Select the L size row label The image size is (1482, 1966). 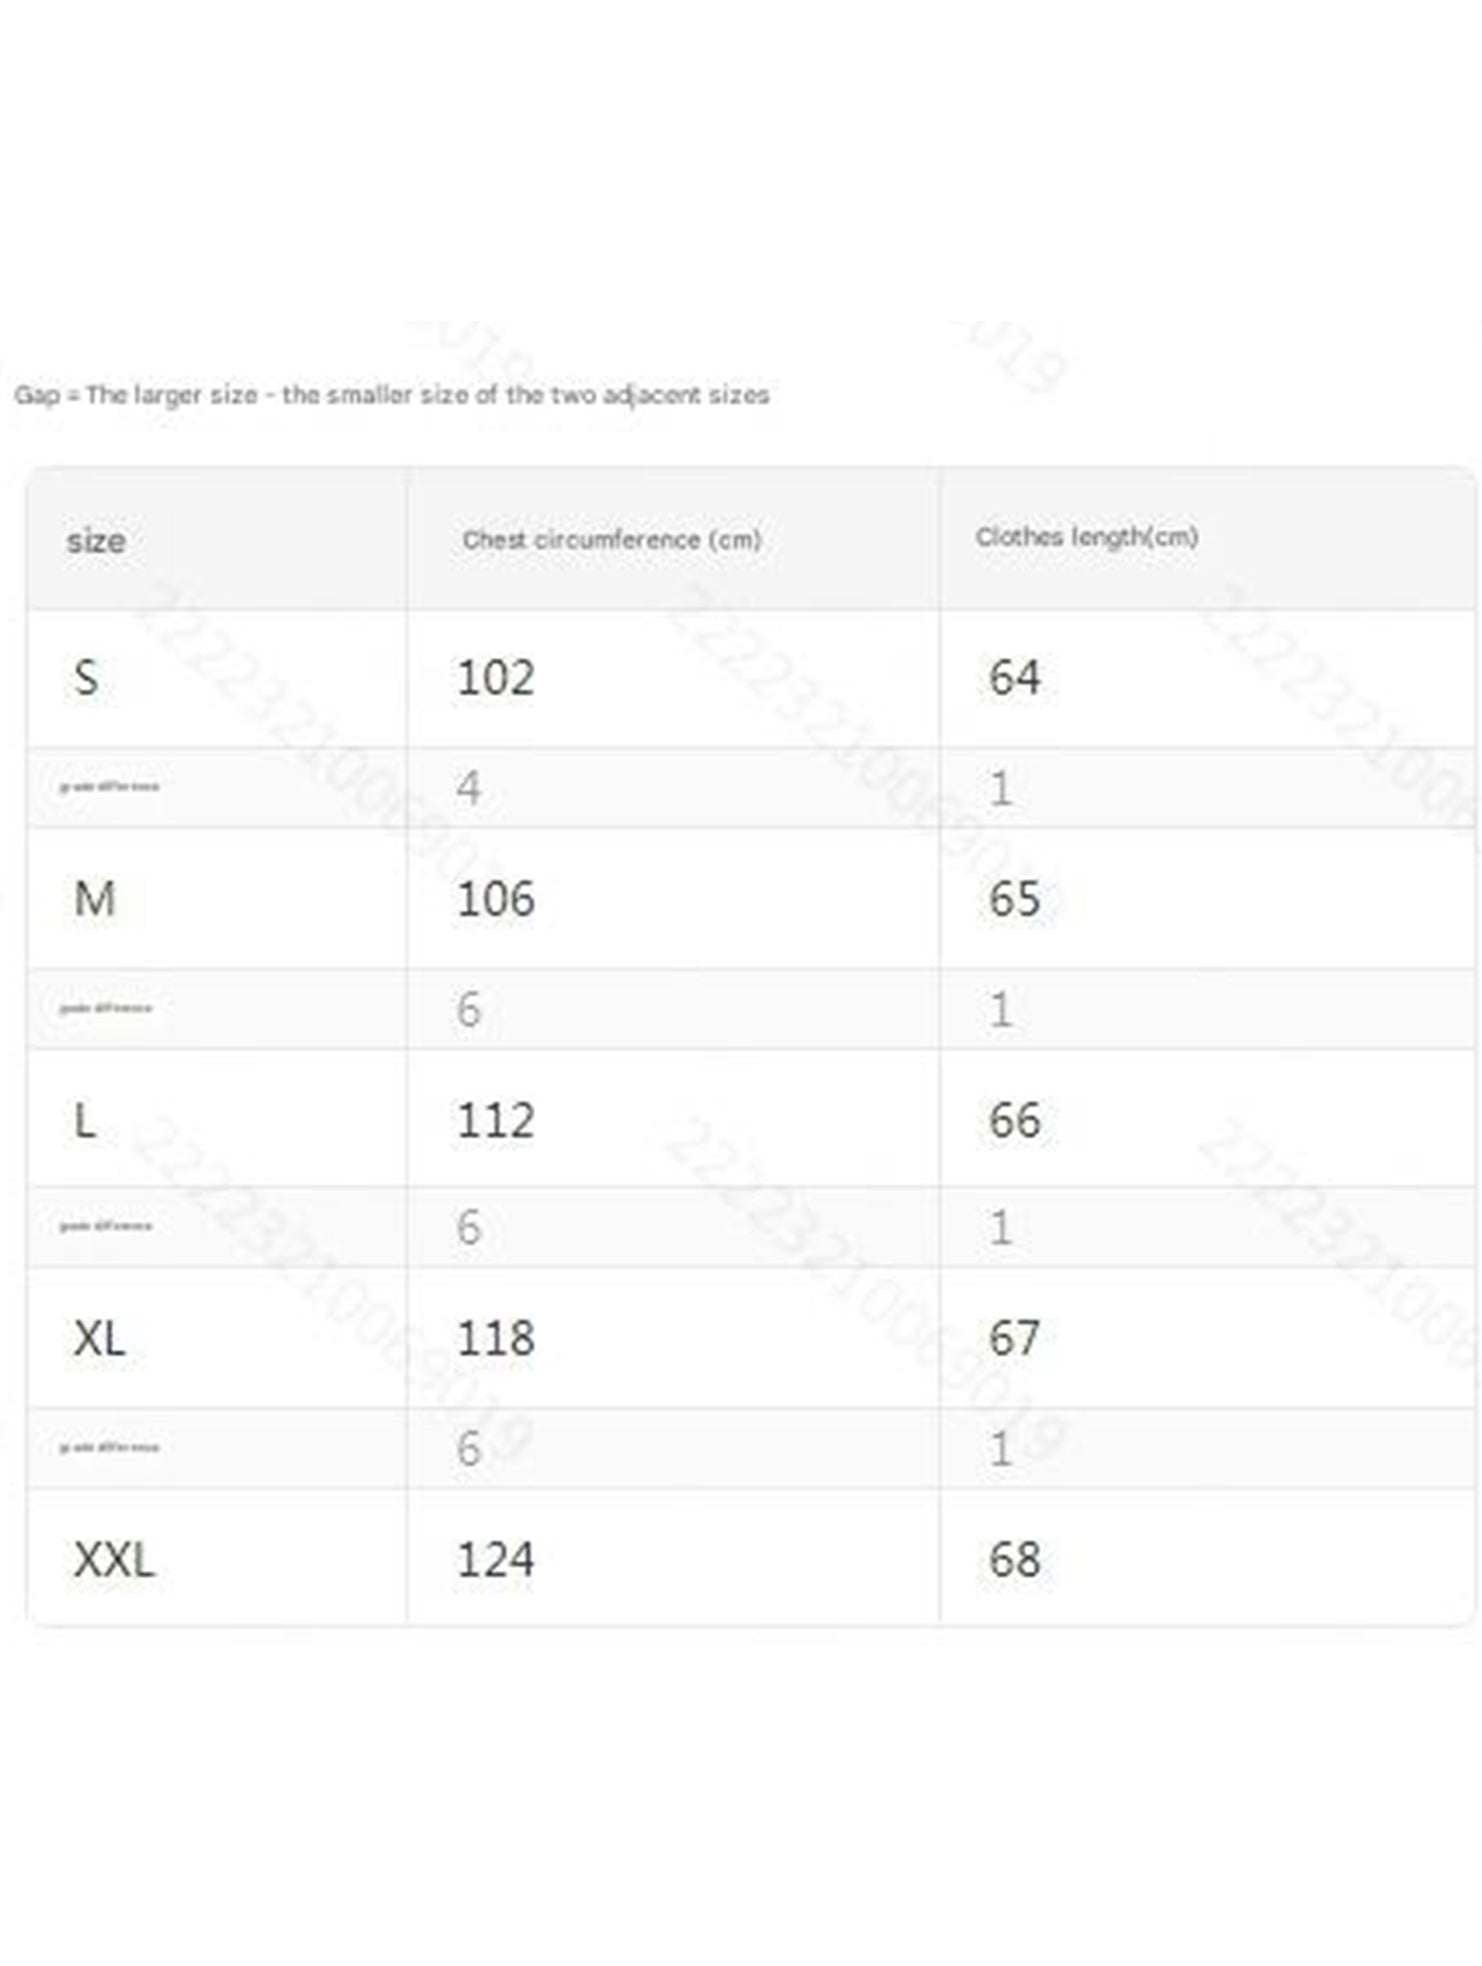[x=85, y=1120]
